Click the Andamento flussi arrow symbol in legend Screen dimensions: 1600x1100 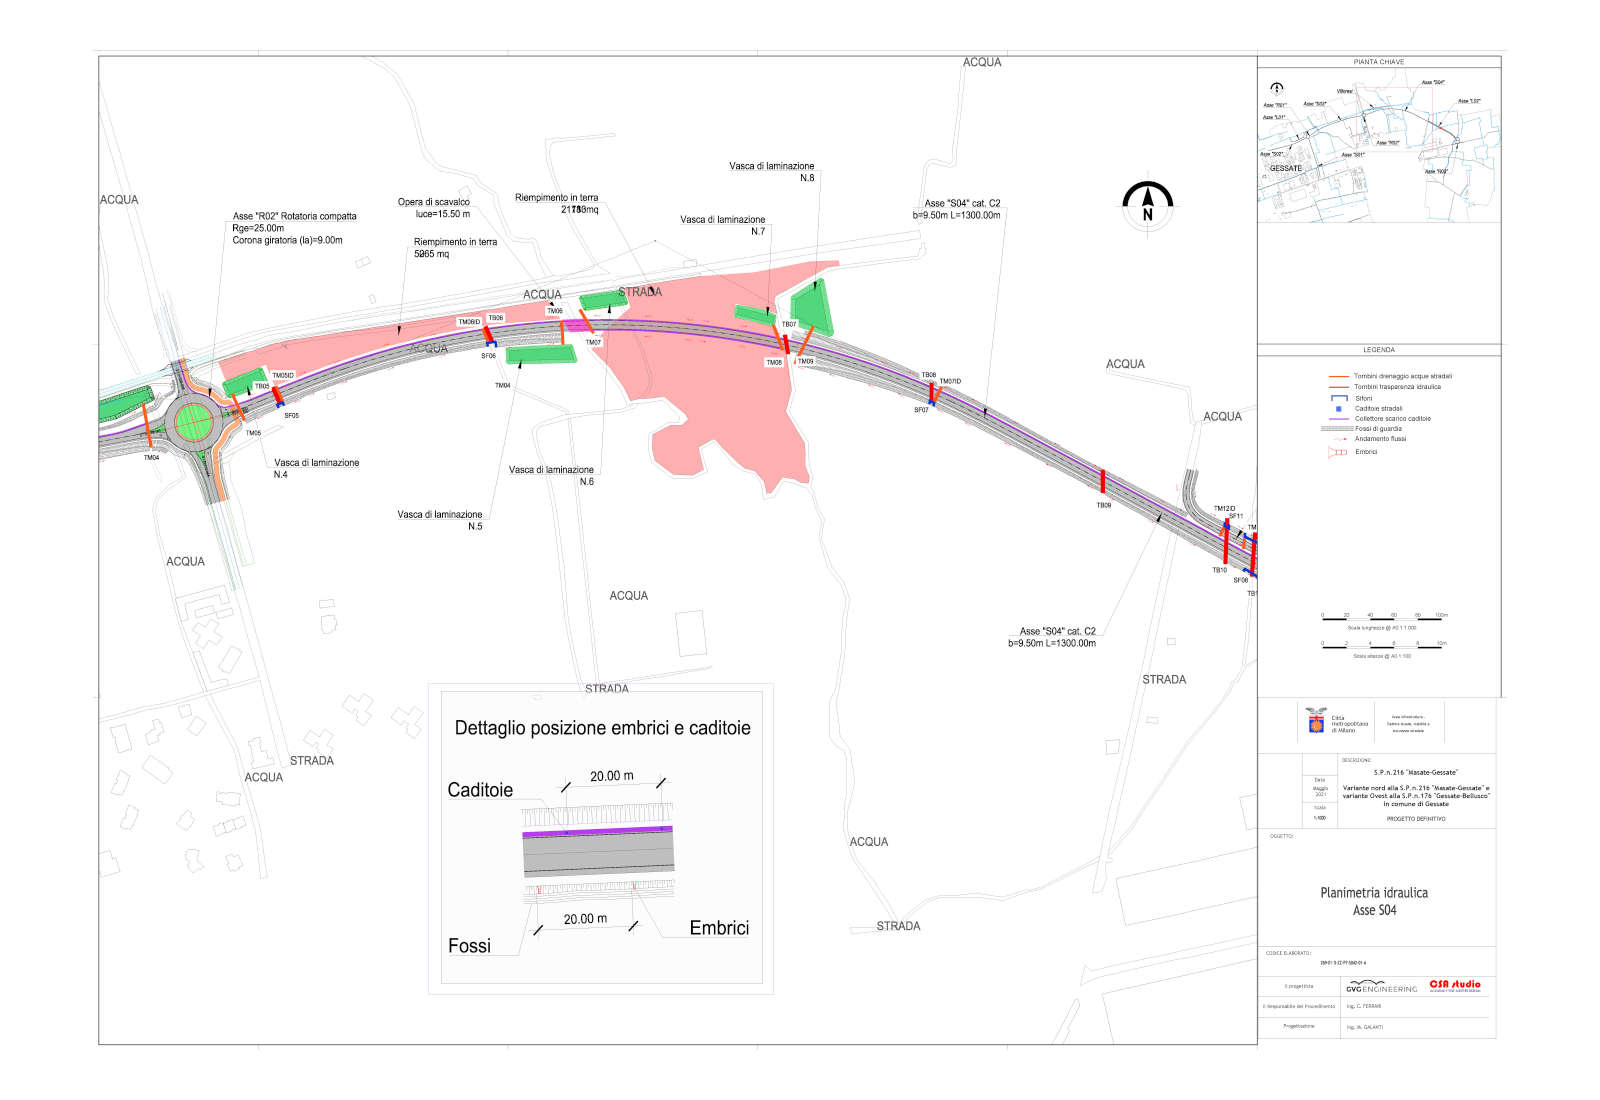click(x=1338, y=439)
